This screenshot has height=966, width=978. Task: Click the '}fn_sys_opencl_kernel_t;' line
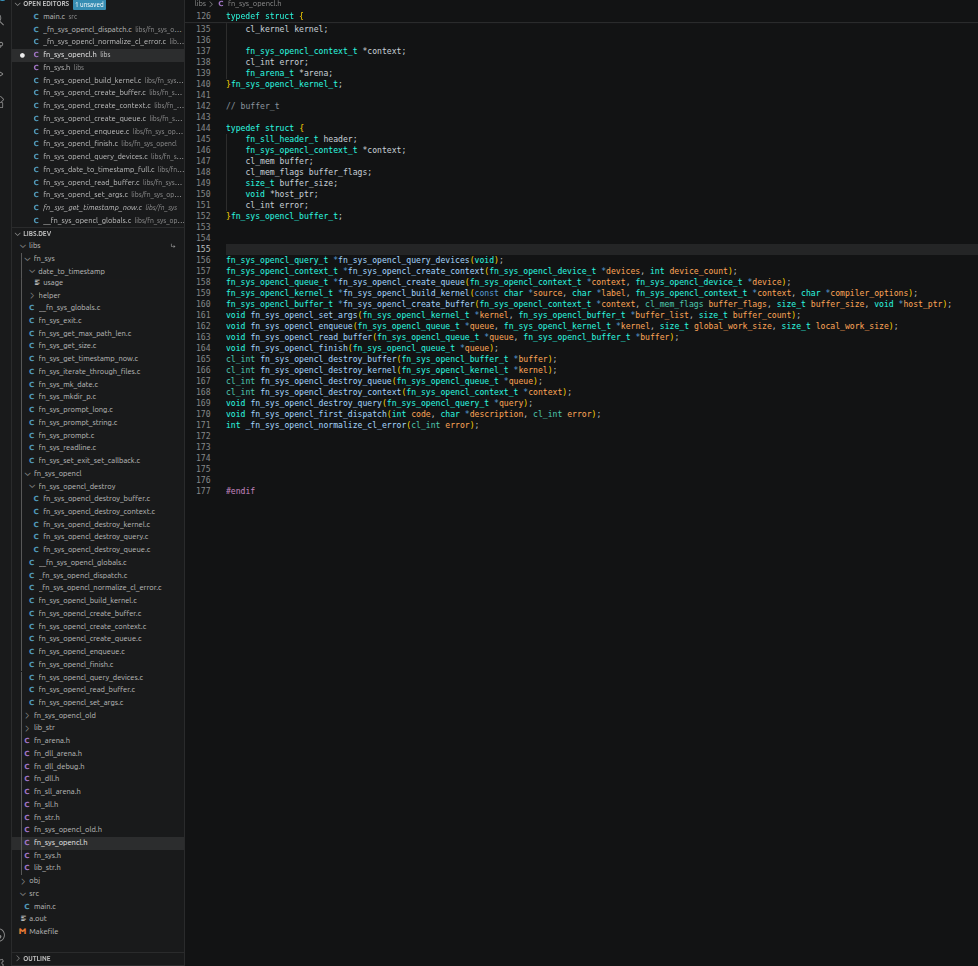coord(284,84)
